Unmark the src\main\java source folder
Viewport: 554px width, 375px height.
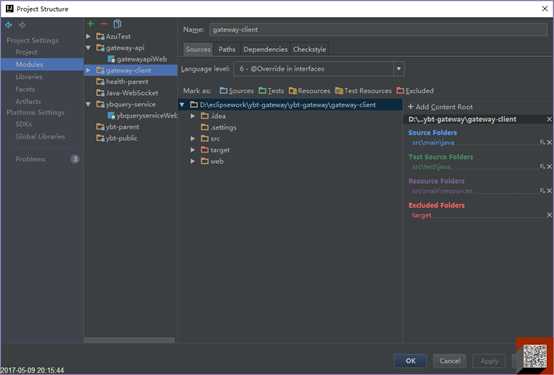[549, 142]
